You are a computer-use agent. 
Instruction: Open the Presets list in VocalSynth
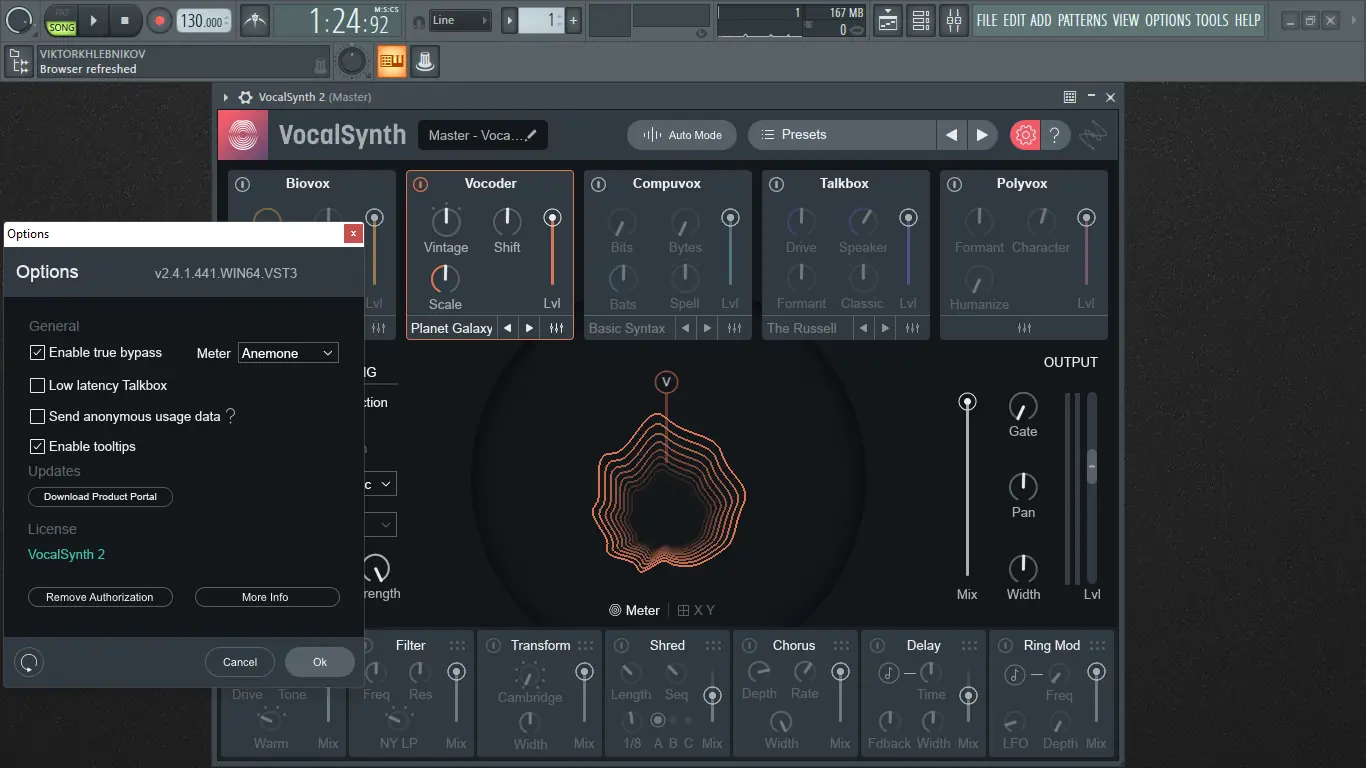(841, 134)
